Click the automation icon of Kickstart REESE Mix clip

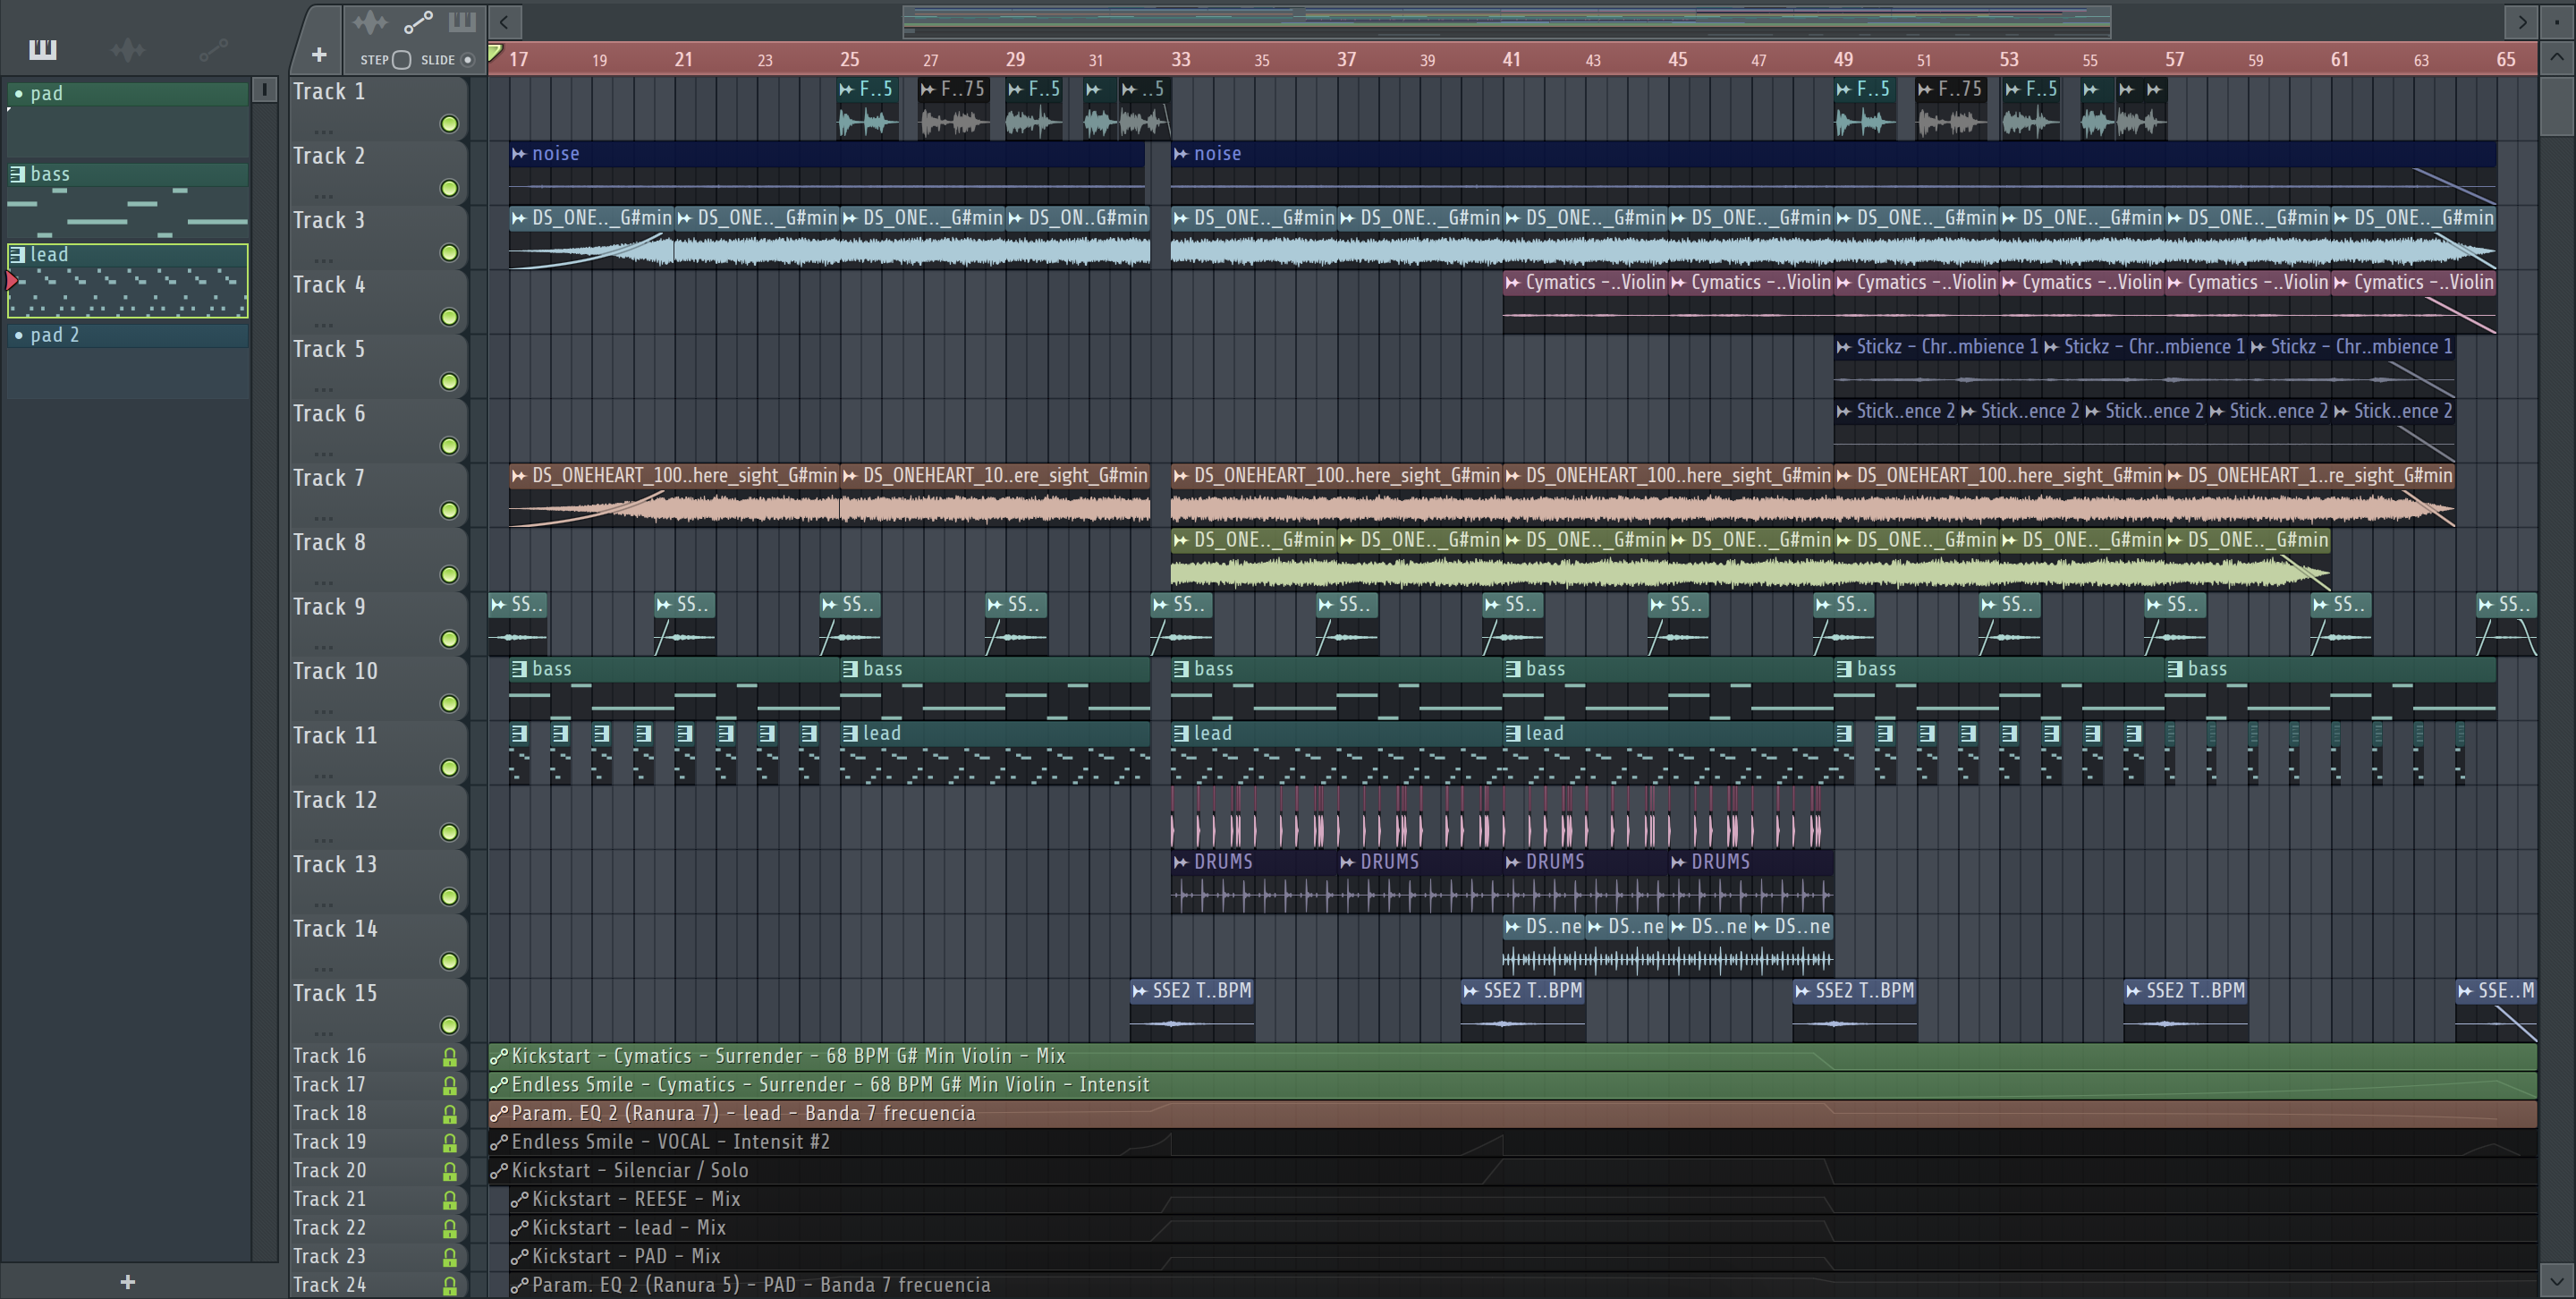point(519,1200)
